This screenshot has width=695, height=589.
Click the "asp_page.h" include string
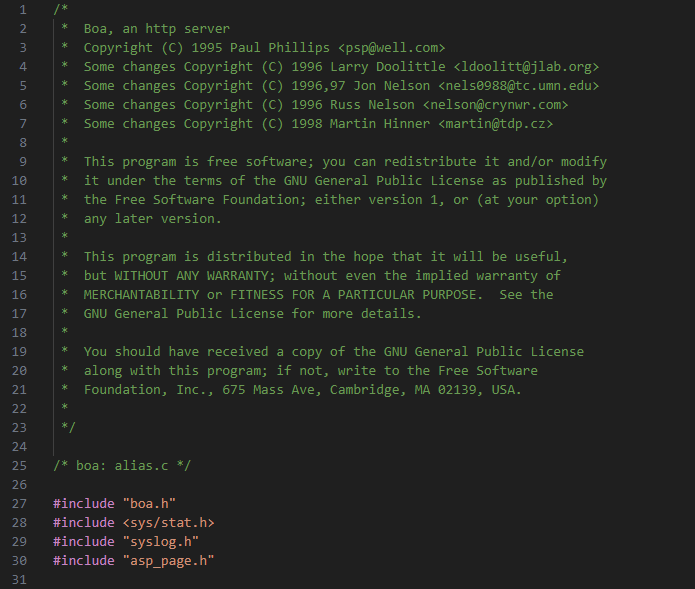point(168,561)
